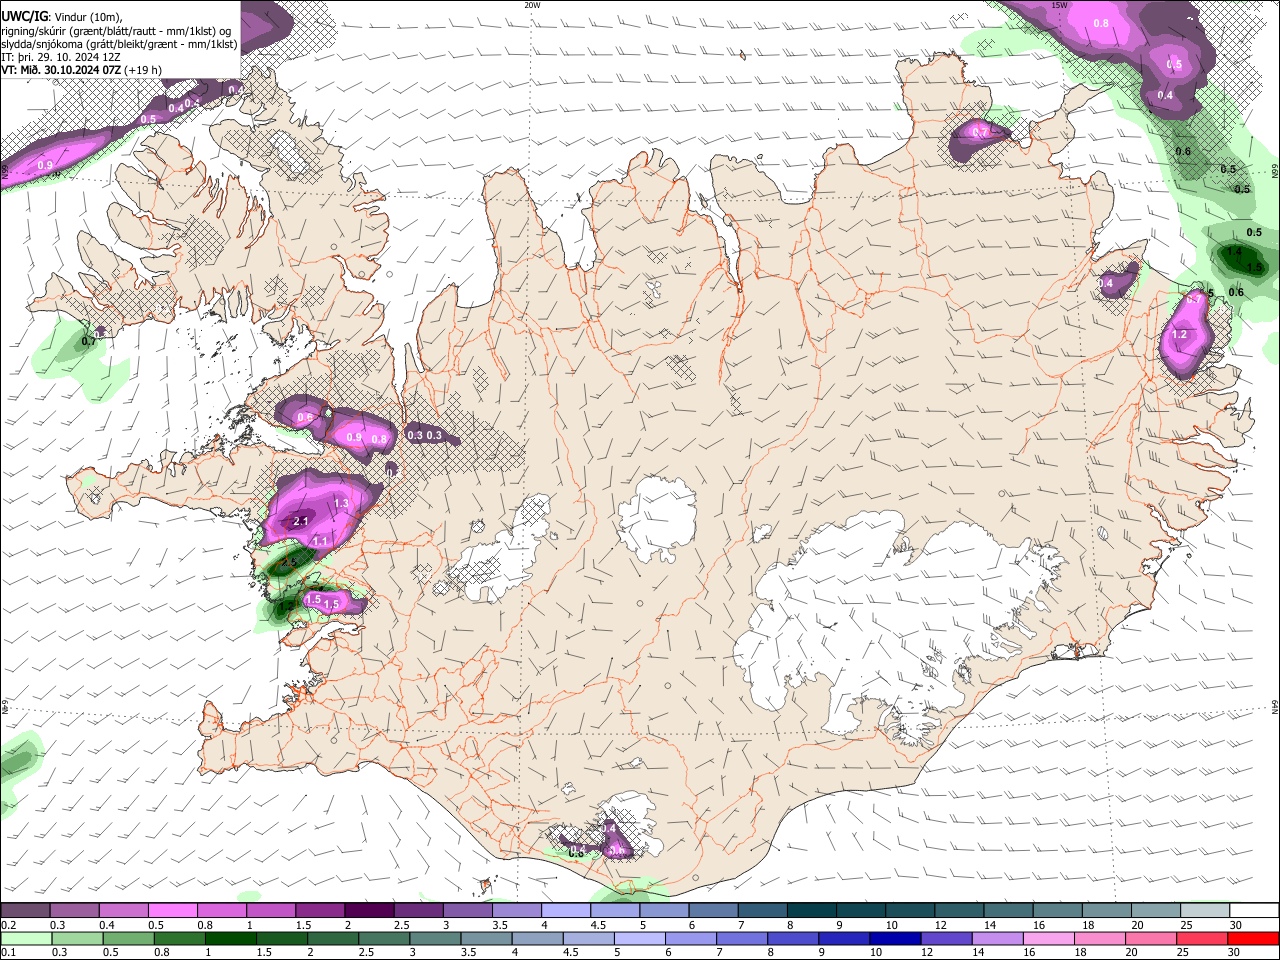Click the '1.1' precipitation value on the map
The height and width of the screenshot is (960, 1280).
[x=321, y=541]
